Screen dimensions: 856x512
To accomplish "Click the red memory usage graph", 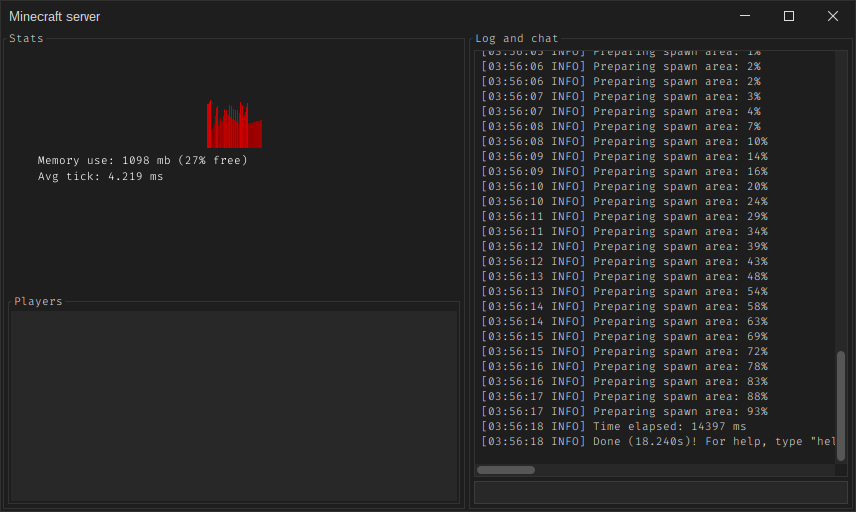I will 234,124.
